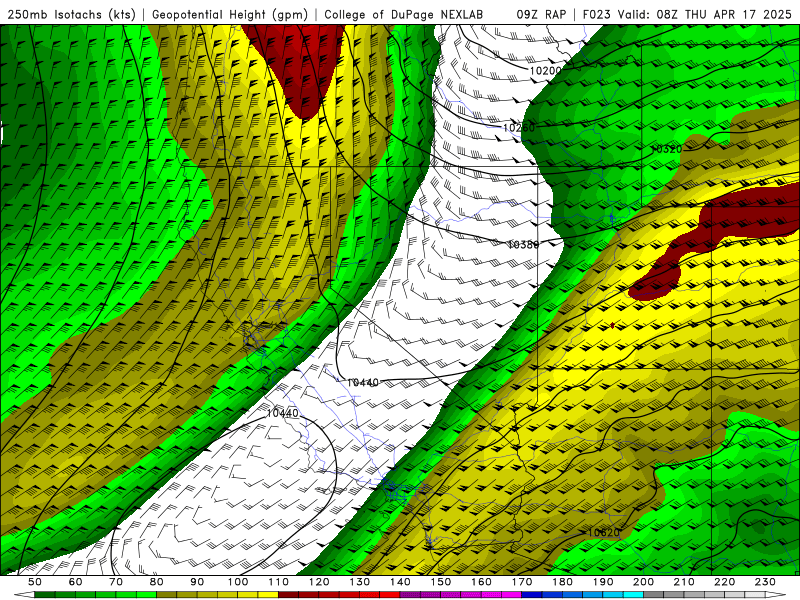Click the '170' knots scale label
Image resolution: width=800 pixels, height=600 pixels.
[x=521, y=582]
